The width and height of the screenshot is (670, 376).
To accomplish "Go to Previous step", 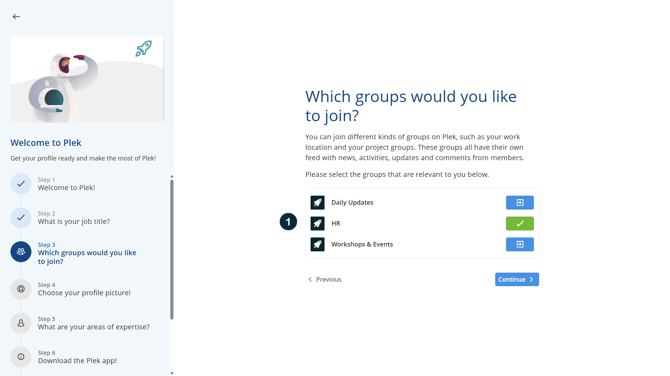I will (x=325, y=279).
